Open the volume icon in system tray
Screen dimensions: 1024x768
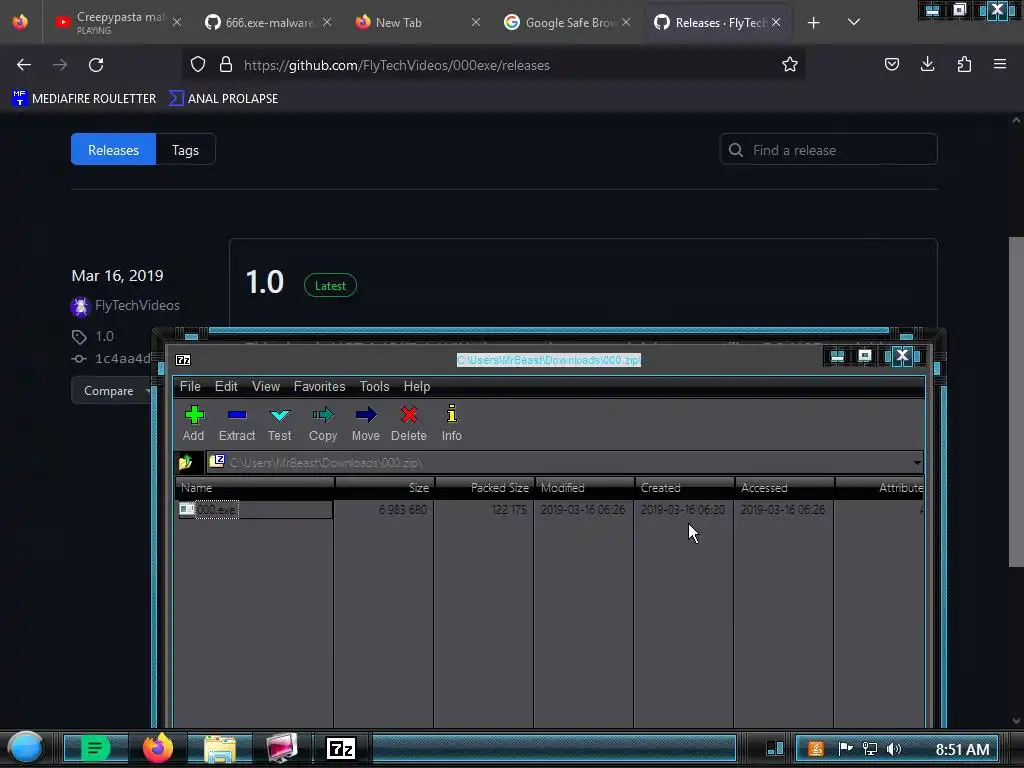point(894,749)
